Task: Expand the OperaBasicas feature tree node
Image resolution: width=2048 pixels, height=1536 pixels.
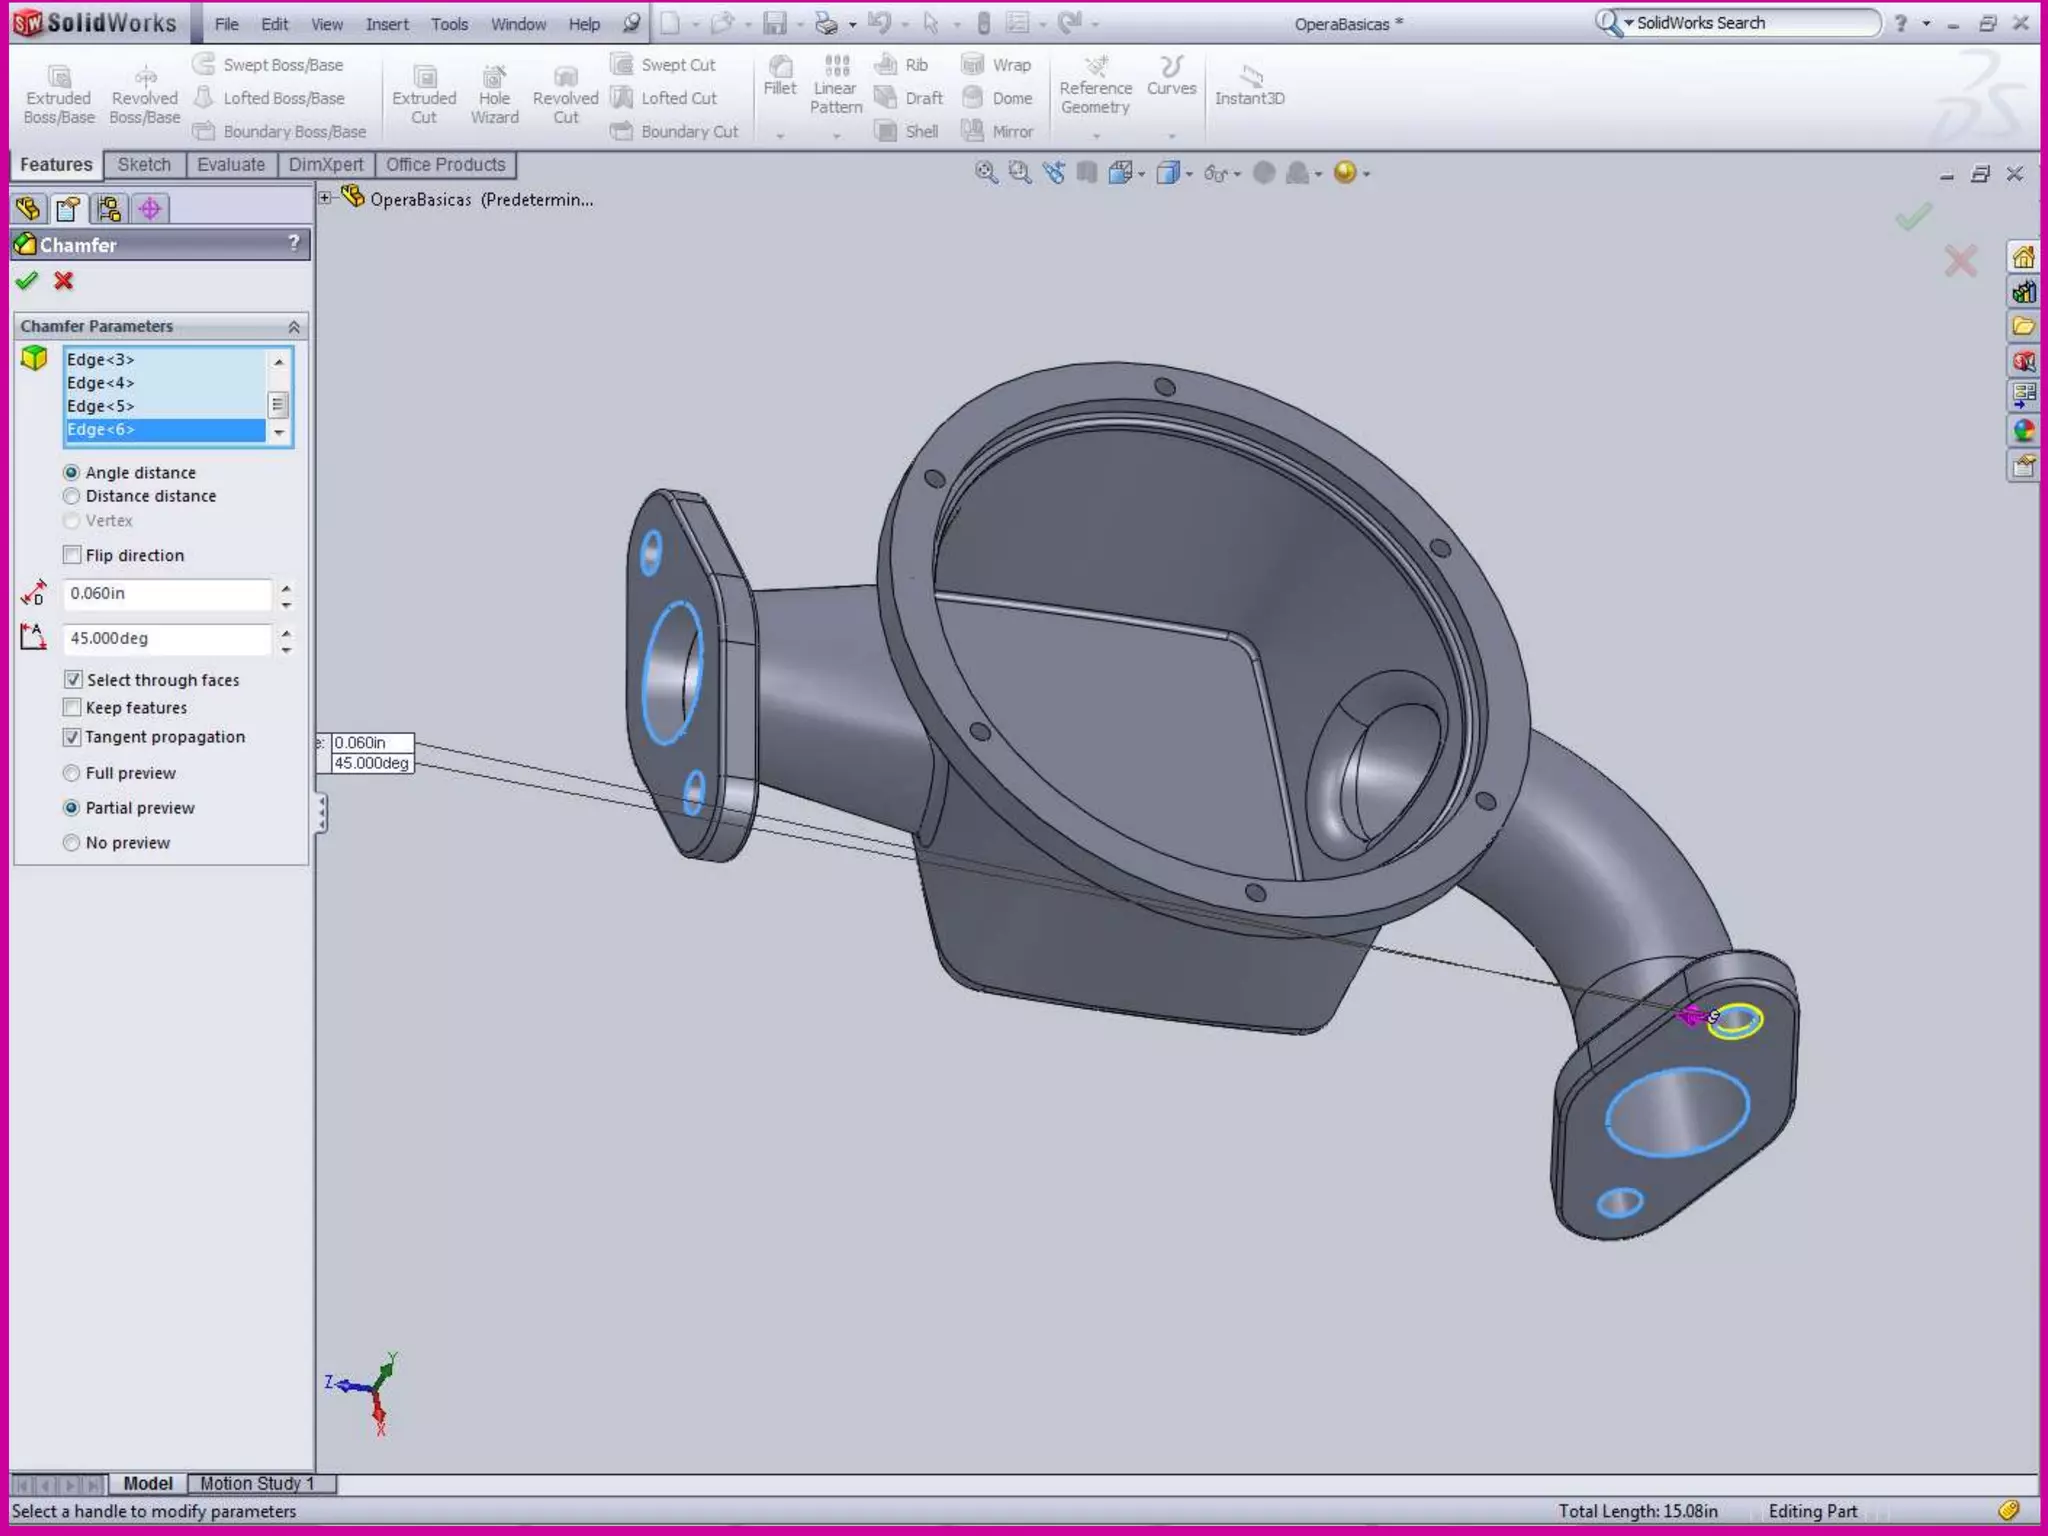Action: click(x=325, y=198)
